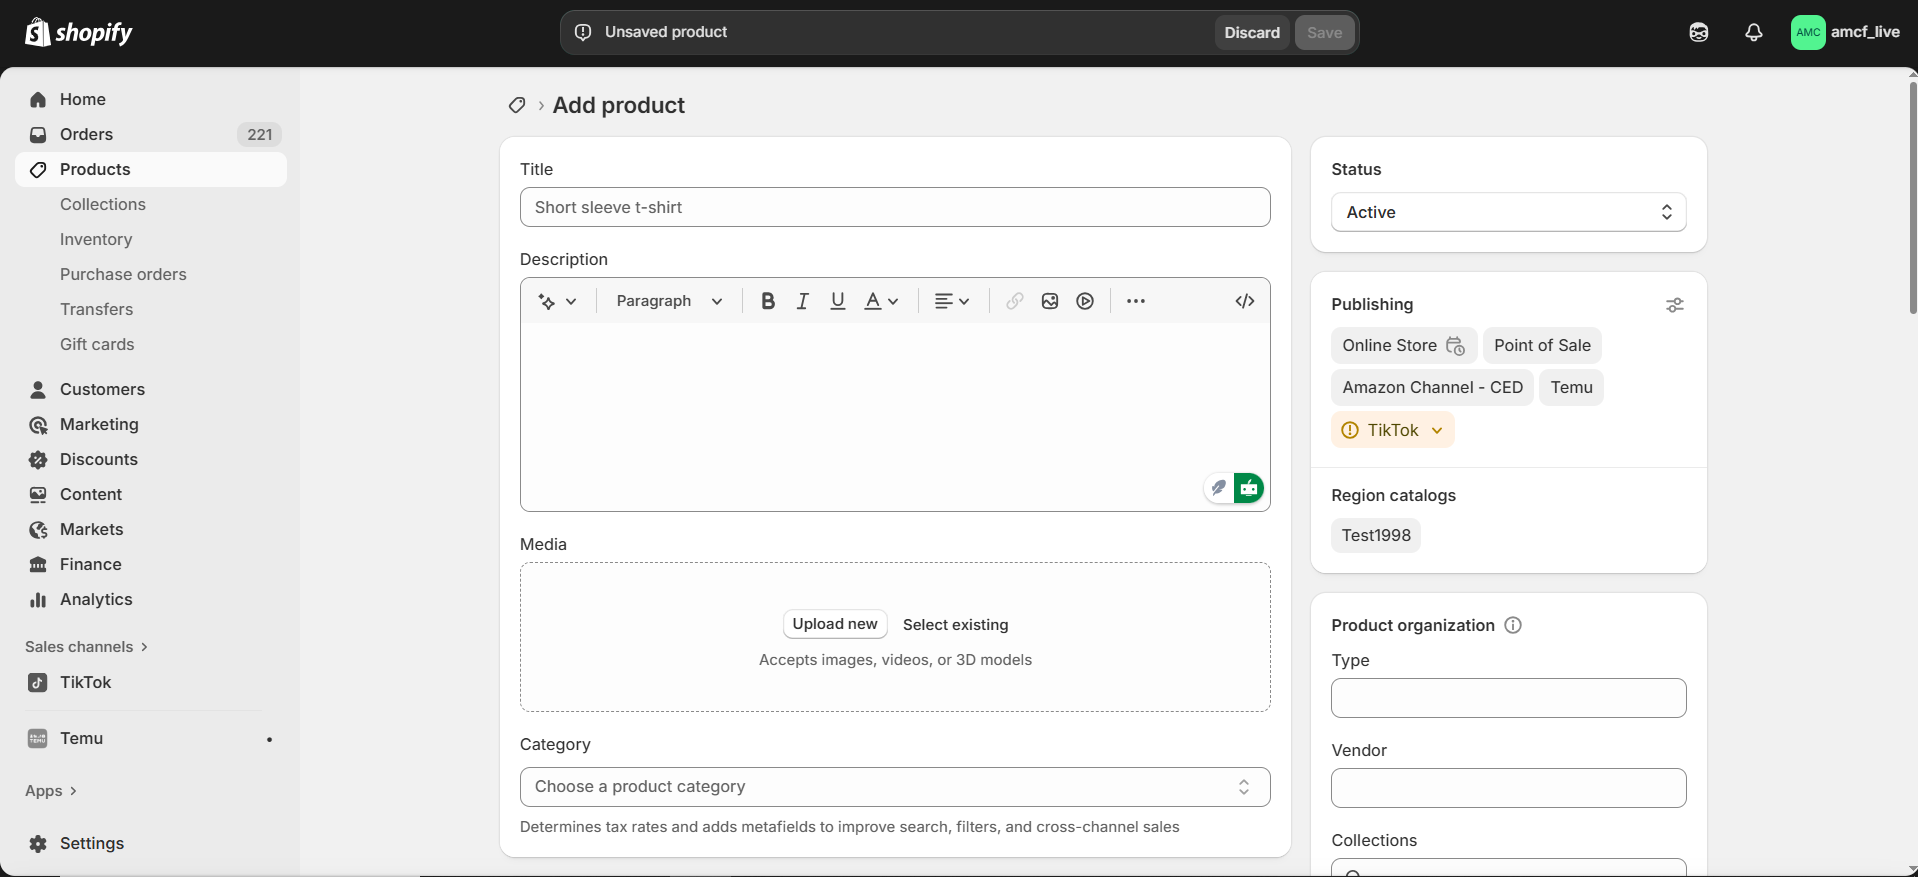The image size is (1918, 877).
Task: Expand the Paragraph style dropdown
Action: pyautogui.click(x=669, y=301)
